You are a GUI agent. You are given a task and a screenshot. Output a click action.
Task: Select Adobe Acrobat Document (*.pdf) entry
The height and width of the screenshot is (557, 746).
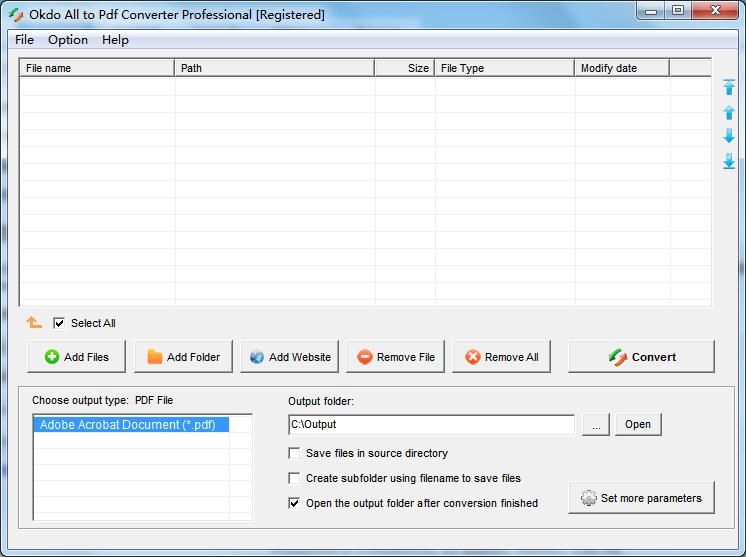pyautogui.click(x=131, y=425)
